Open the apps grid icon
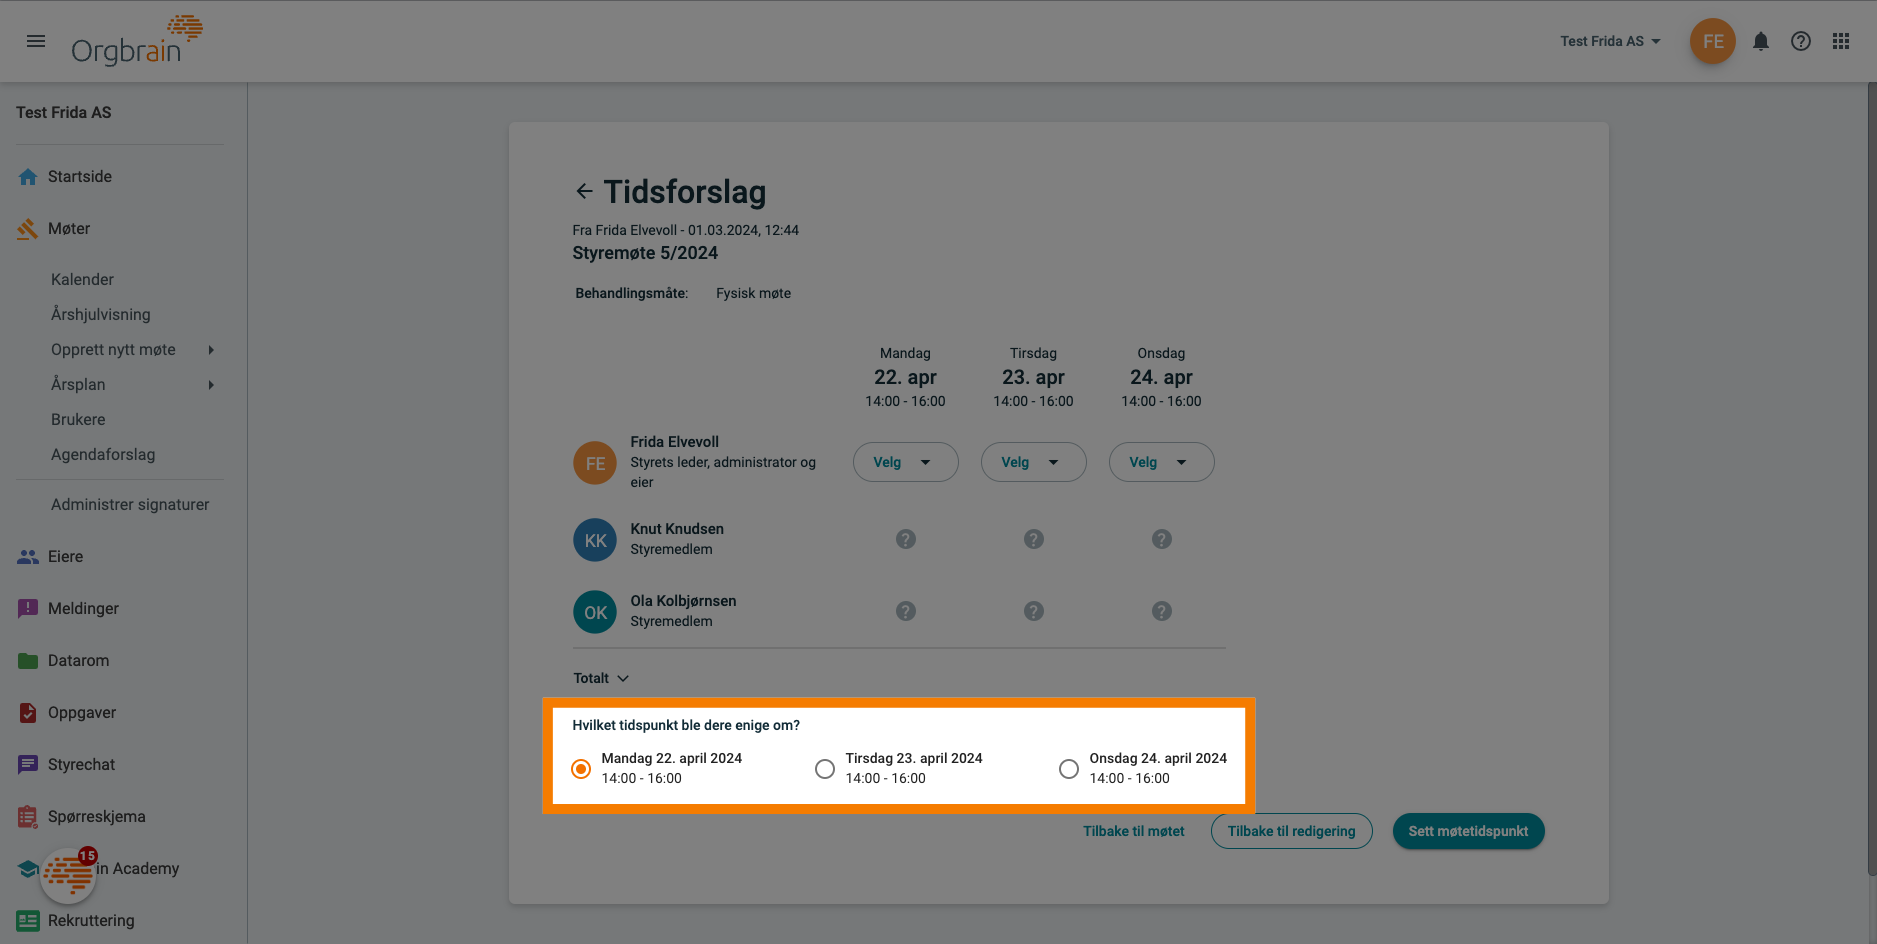 1841,41
